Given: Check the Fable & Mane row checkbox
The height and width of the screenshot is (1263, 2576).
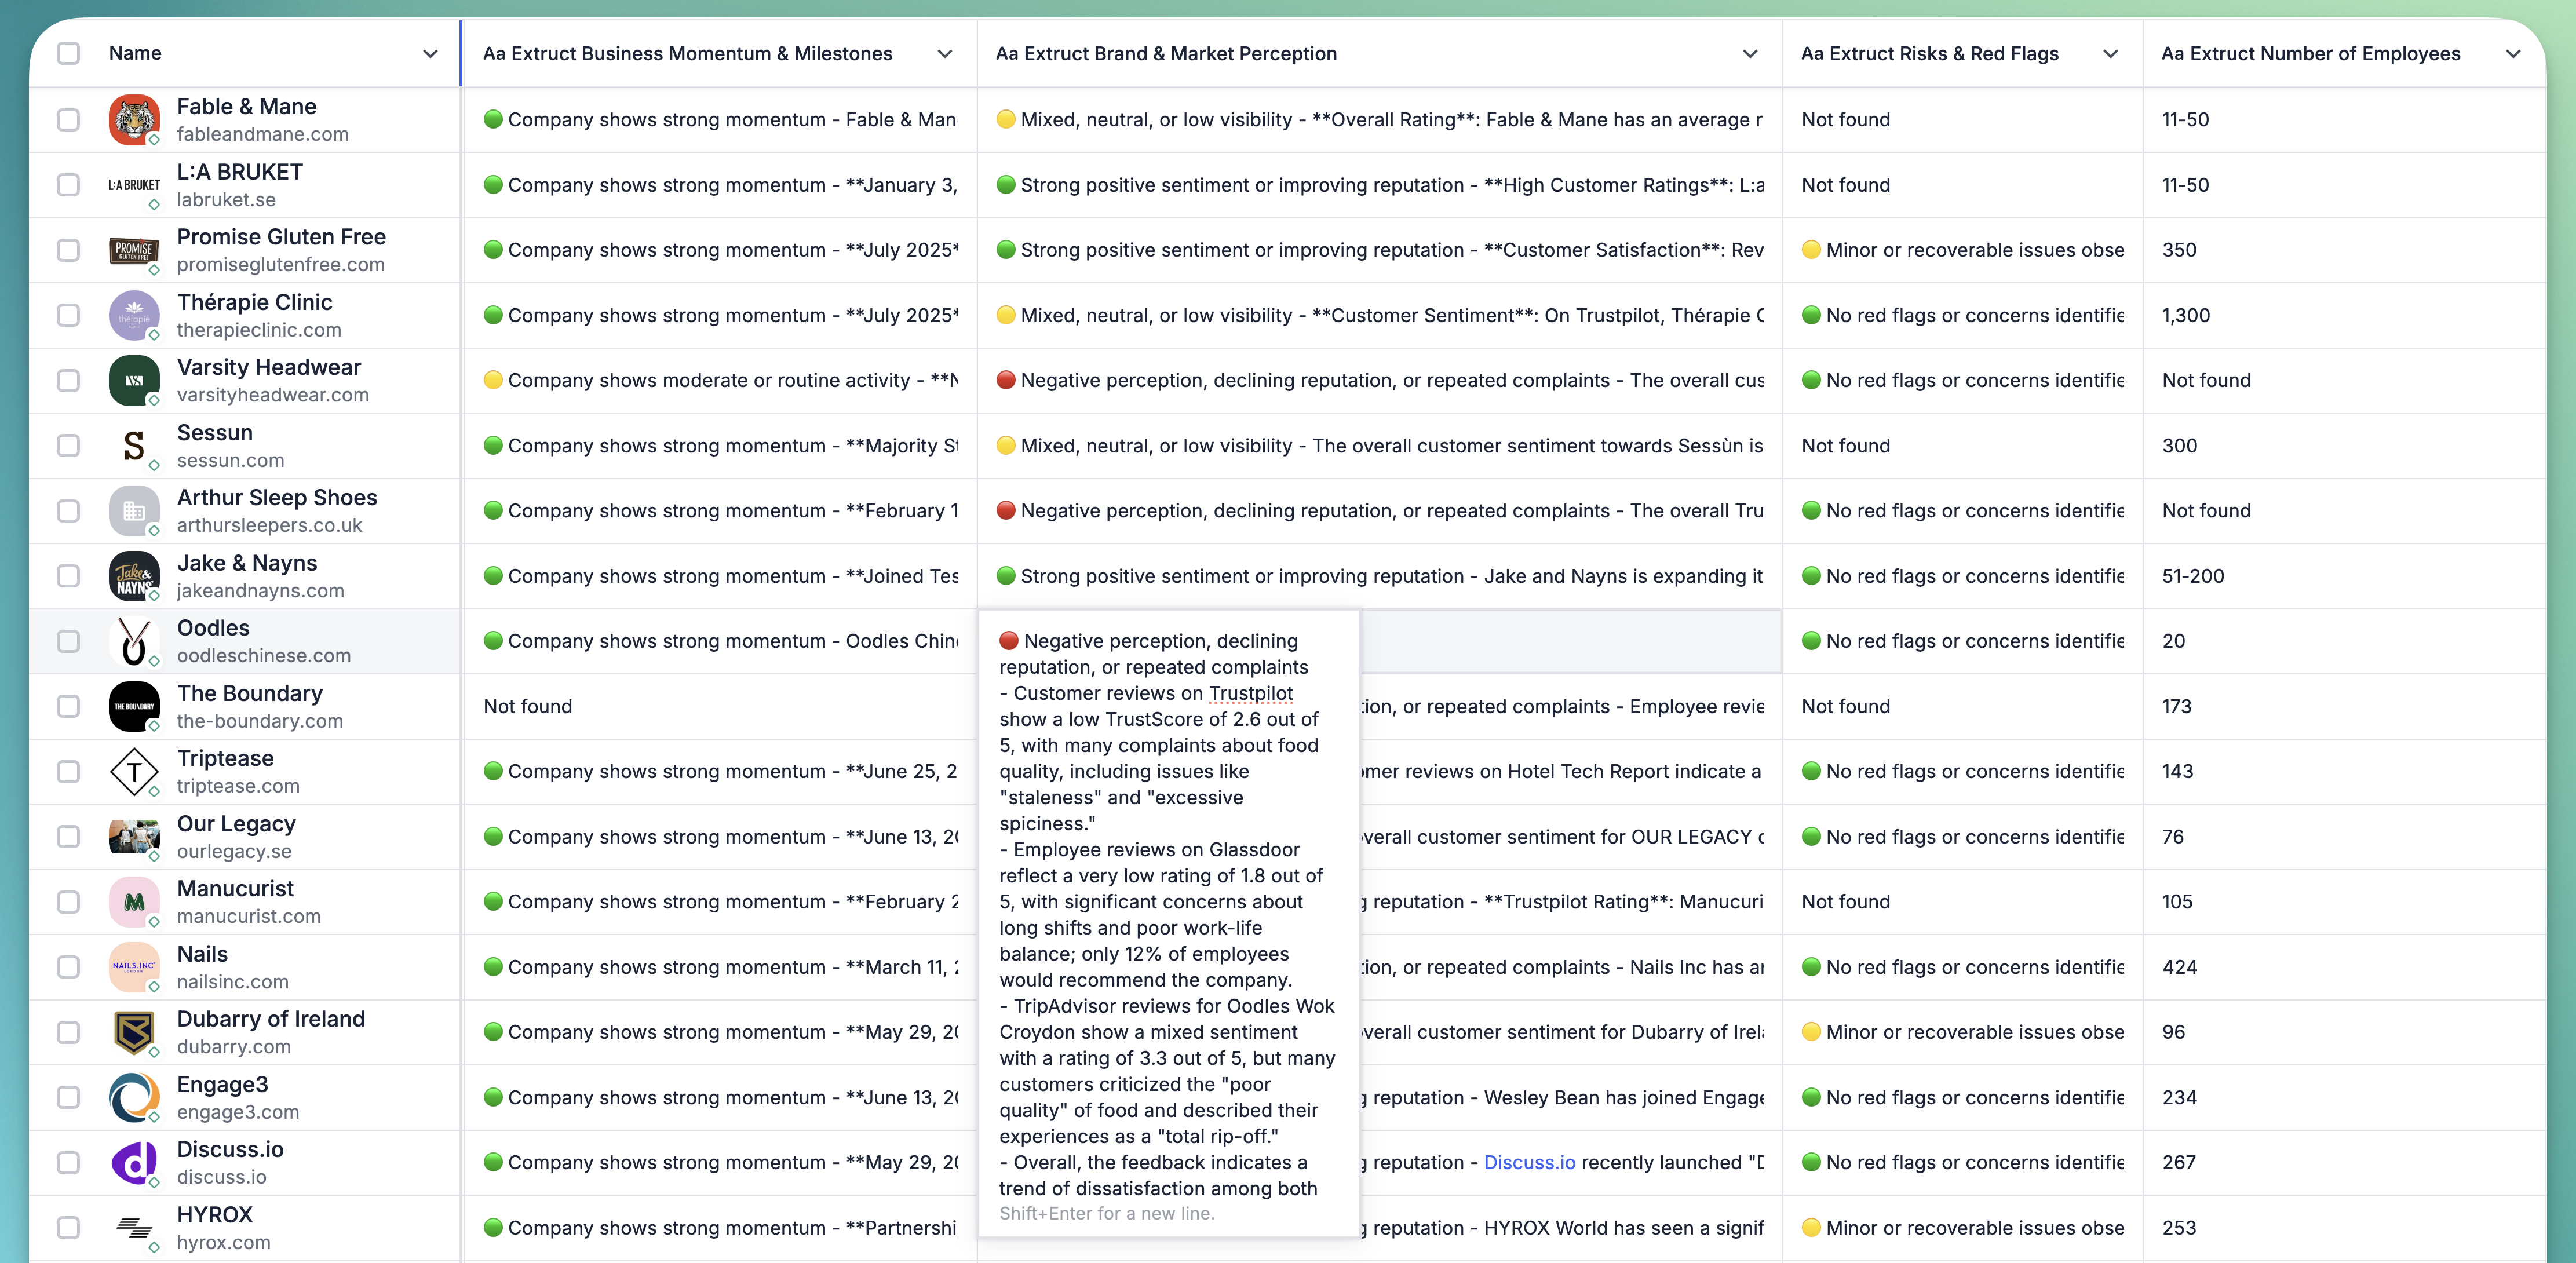Looking at the screenshot, I should [68, 120].
